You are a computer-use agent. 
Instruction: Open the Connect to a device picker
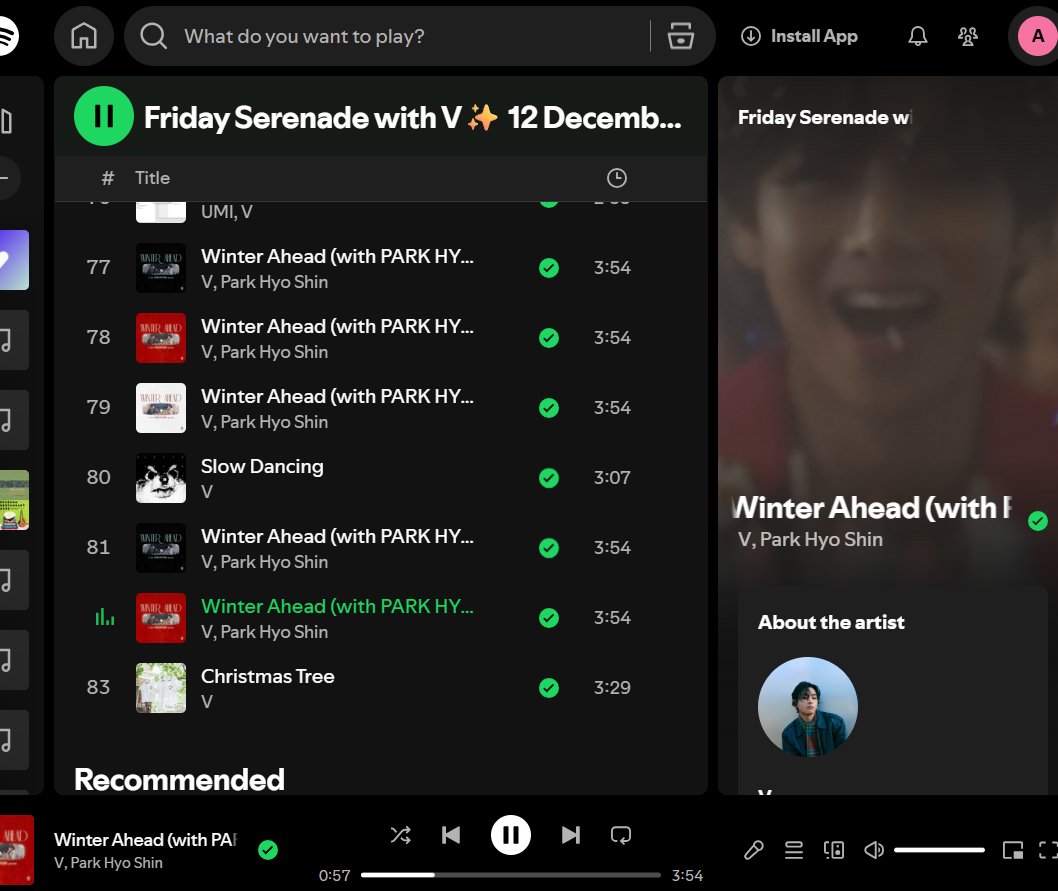tap(834, 849)
